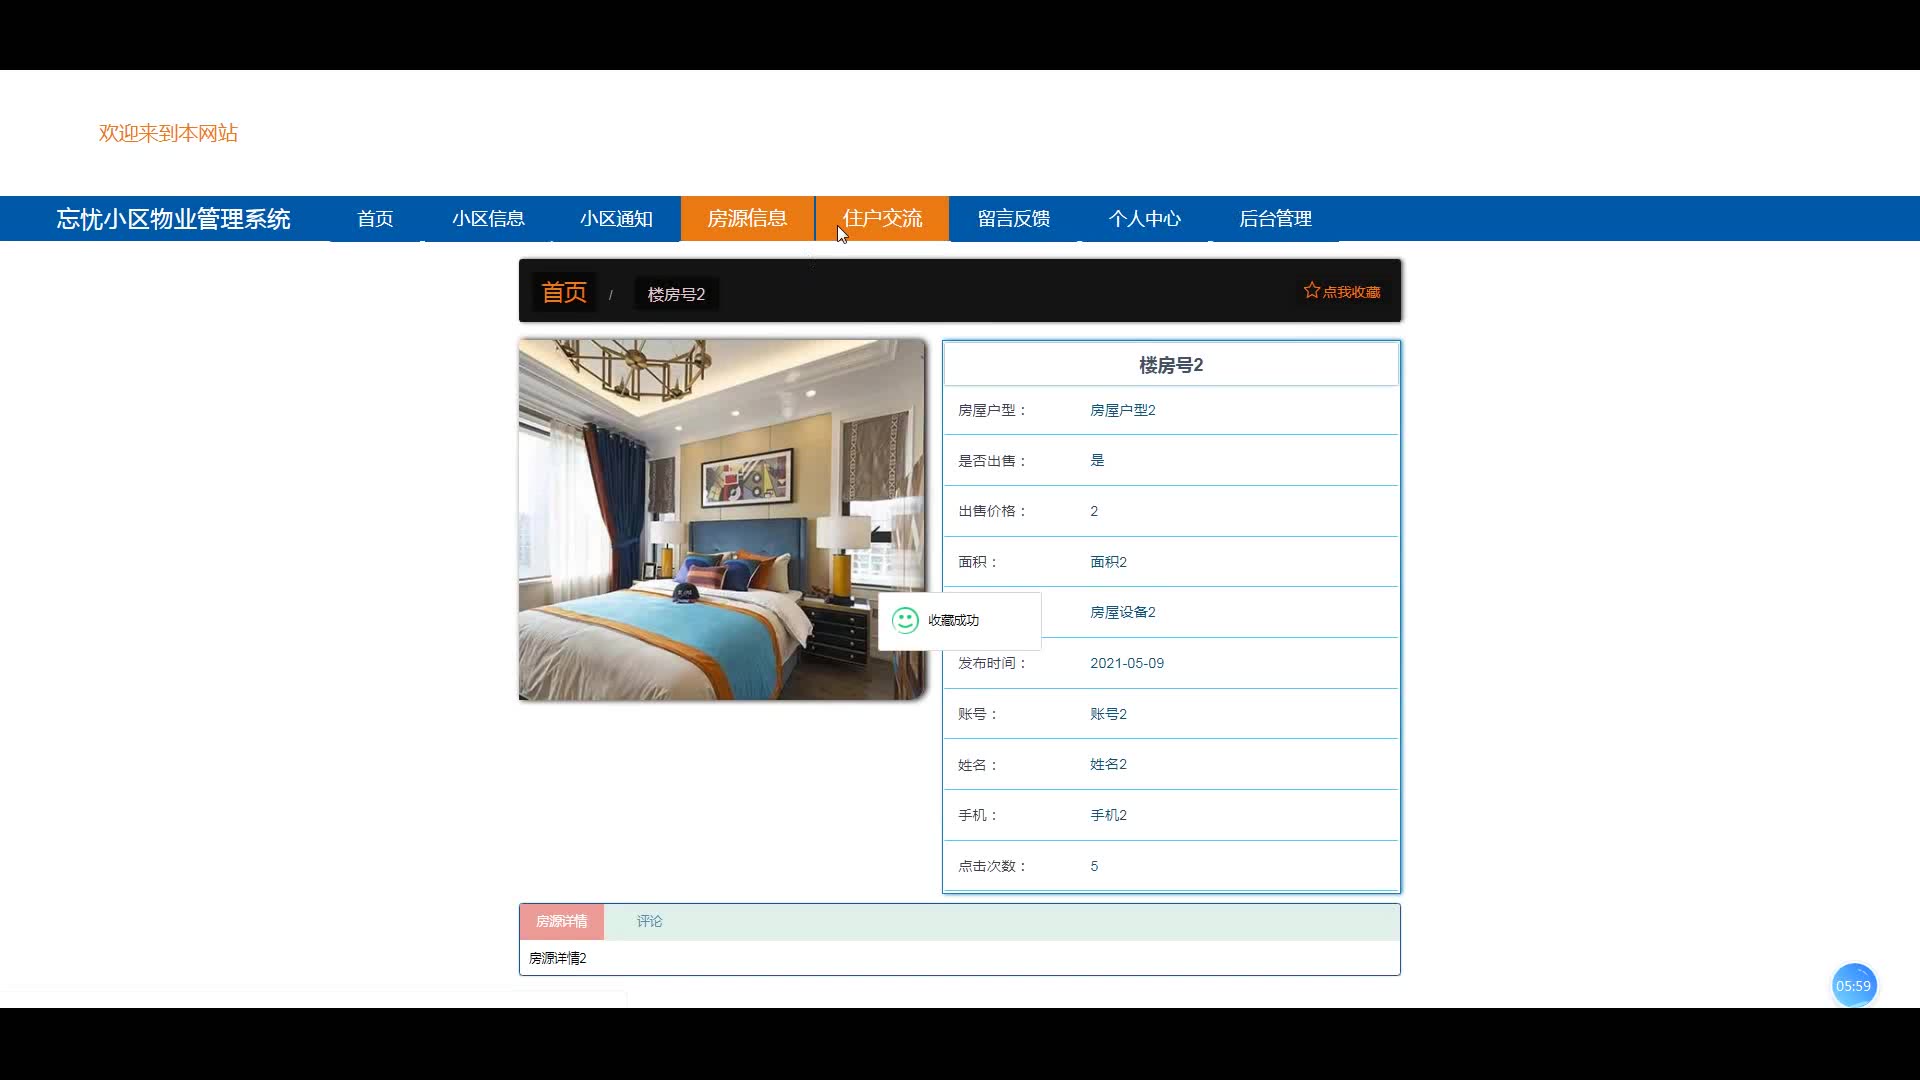Click the 05:59 timer bubble
The height and width of the screenshot is (1080, 1920).
(1853, 986)
